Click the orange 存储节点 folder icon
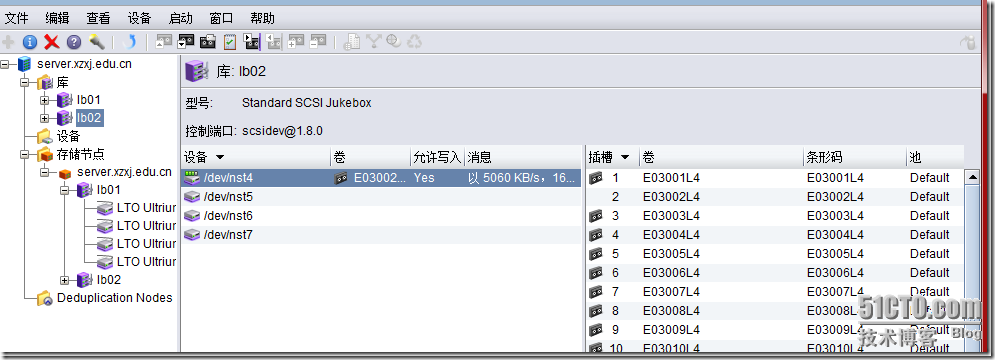995x360 pixels. click(44, 154)
